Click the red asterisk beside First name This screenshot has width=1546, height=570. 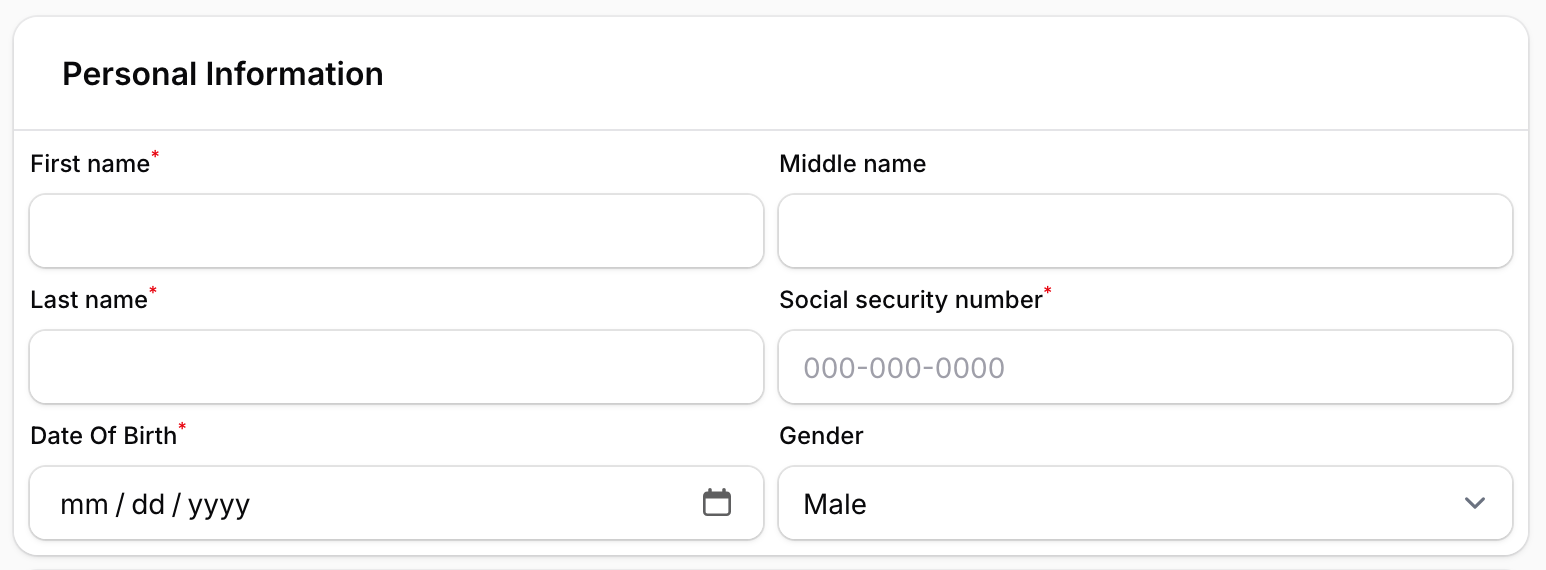155,156
